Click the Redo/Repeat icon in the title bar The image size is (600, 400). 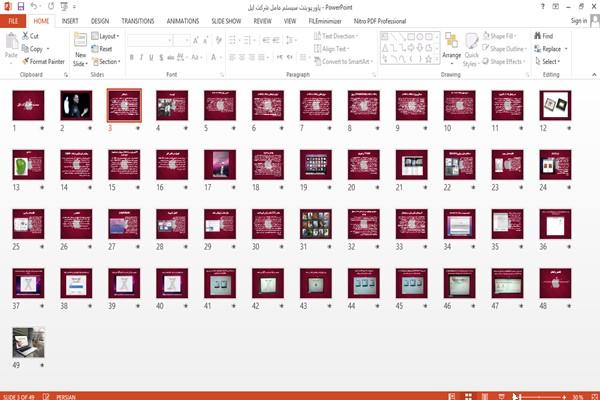[x=51, y=7]
